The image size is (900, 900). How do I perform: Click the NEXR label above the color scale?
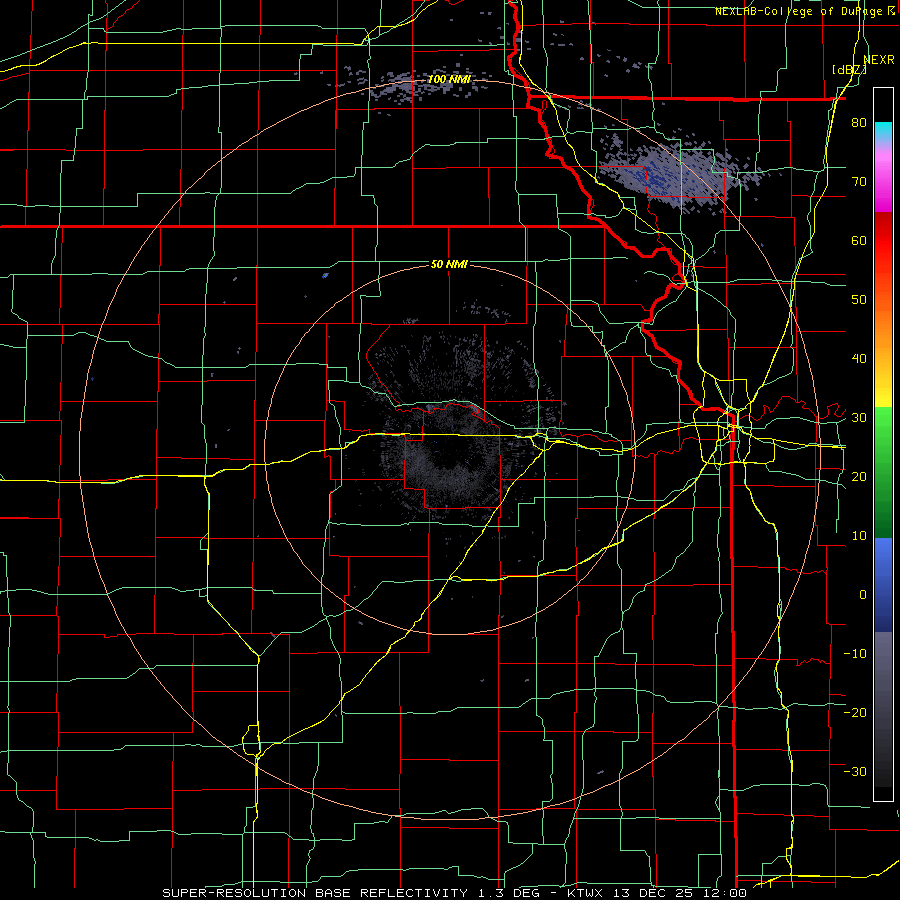tap(879, 59)
